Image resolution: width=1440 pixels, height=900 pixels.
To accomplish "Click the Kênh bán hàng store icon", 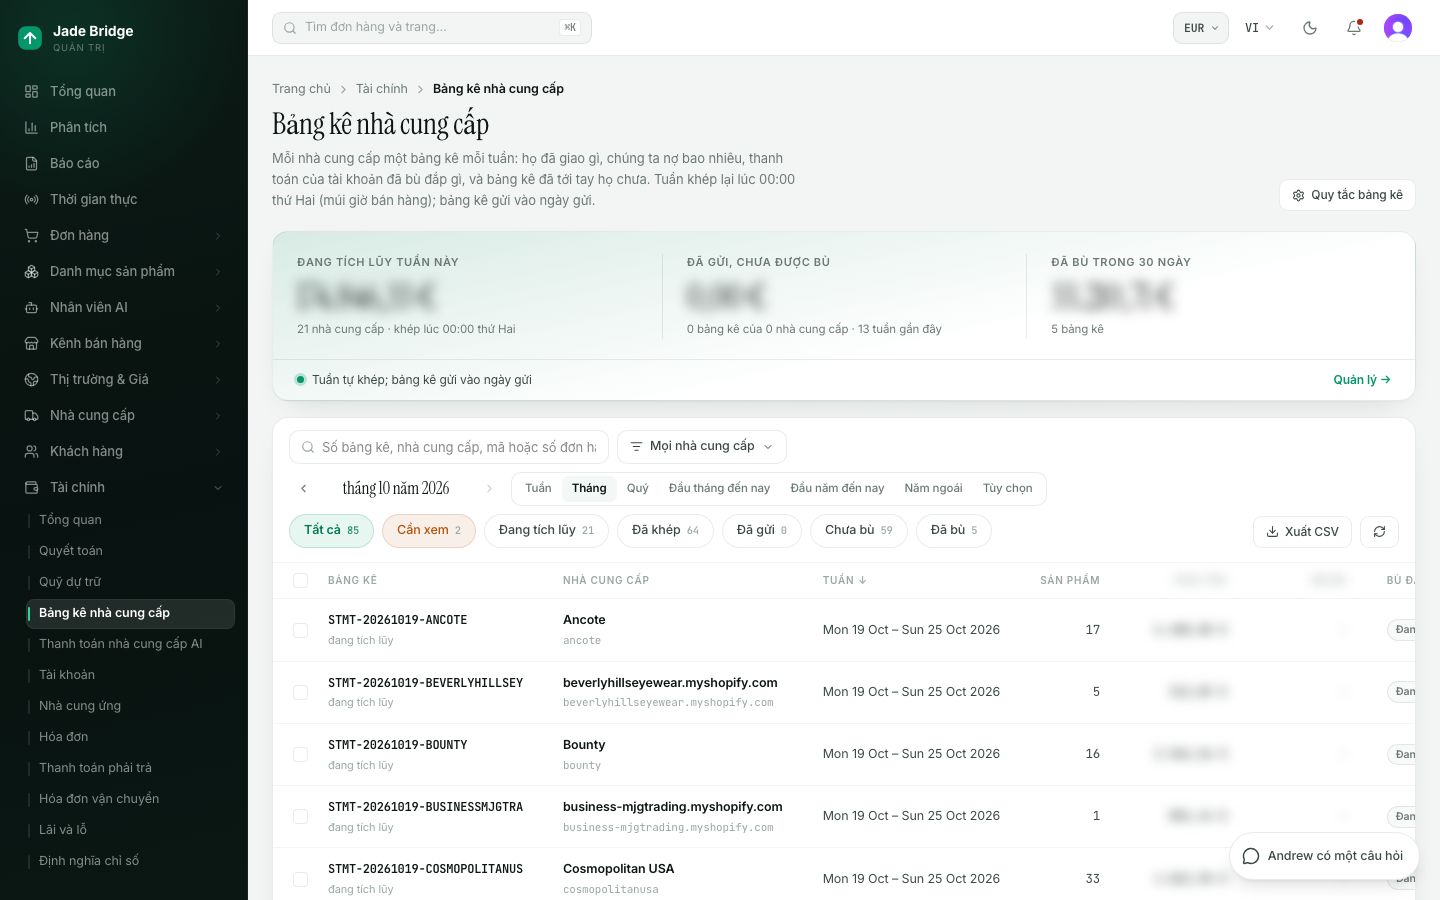I will (x=31, y=343).
